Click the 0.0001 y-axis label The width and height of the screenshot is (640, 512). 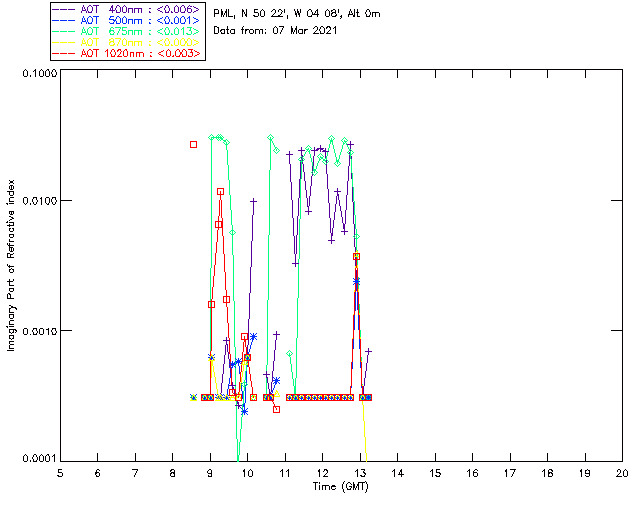(40, 459)
